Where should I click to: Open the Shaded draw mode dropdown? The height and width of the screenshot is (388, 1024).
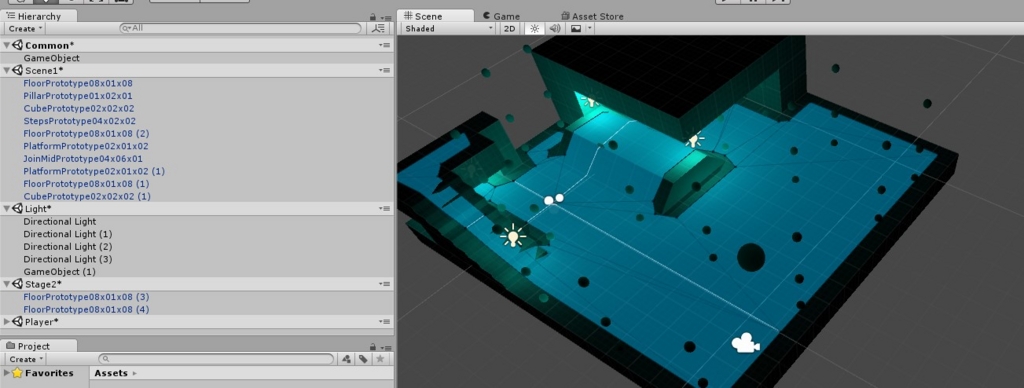449,29
